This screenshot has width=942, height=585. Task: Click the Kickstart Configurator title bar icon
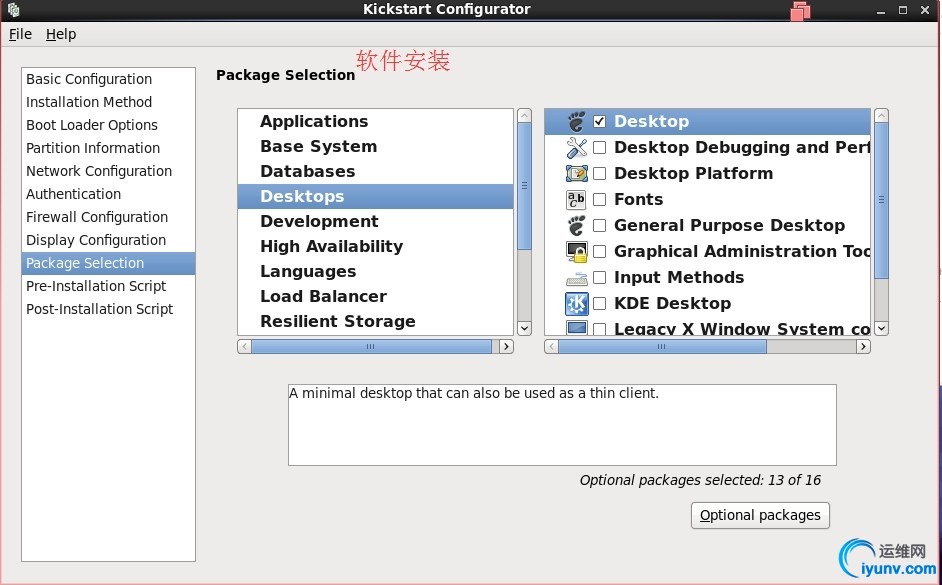coord(13,9)
